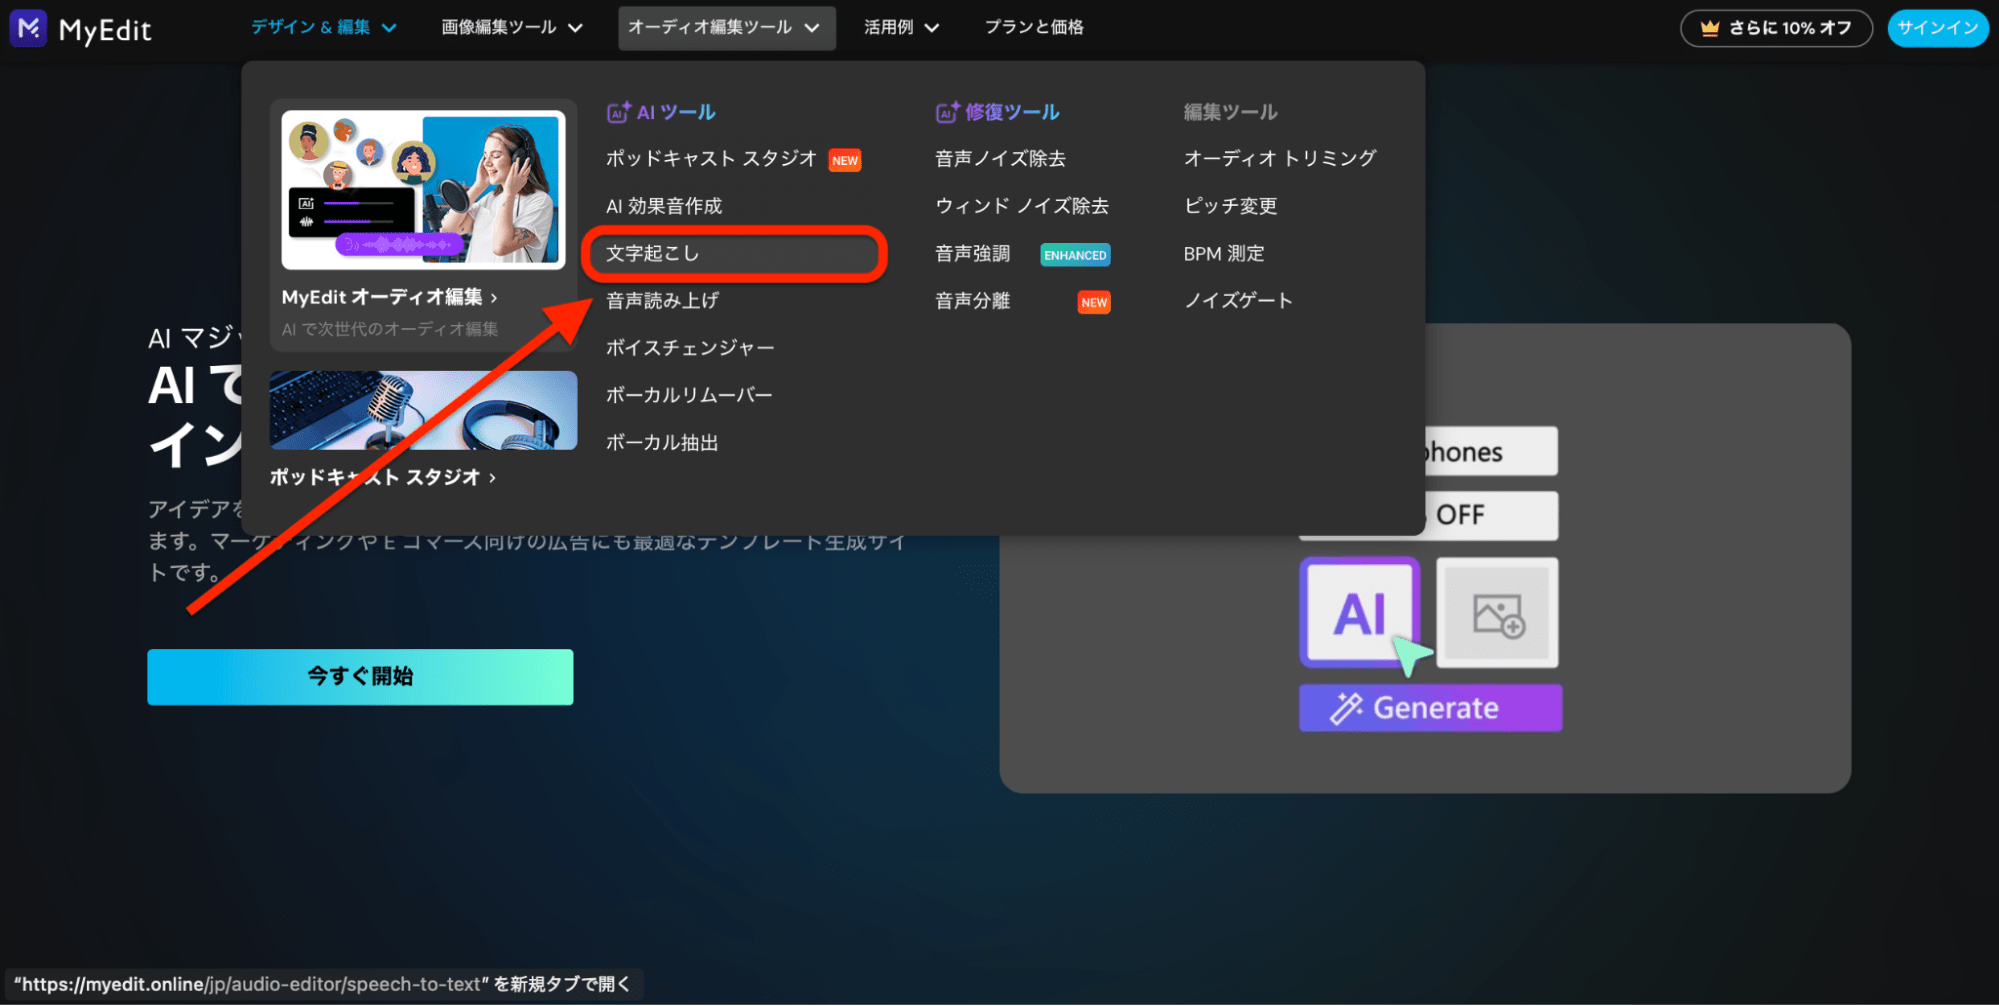Click the 'hones' text field in preview card

point(1491,452)
